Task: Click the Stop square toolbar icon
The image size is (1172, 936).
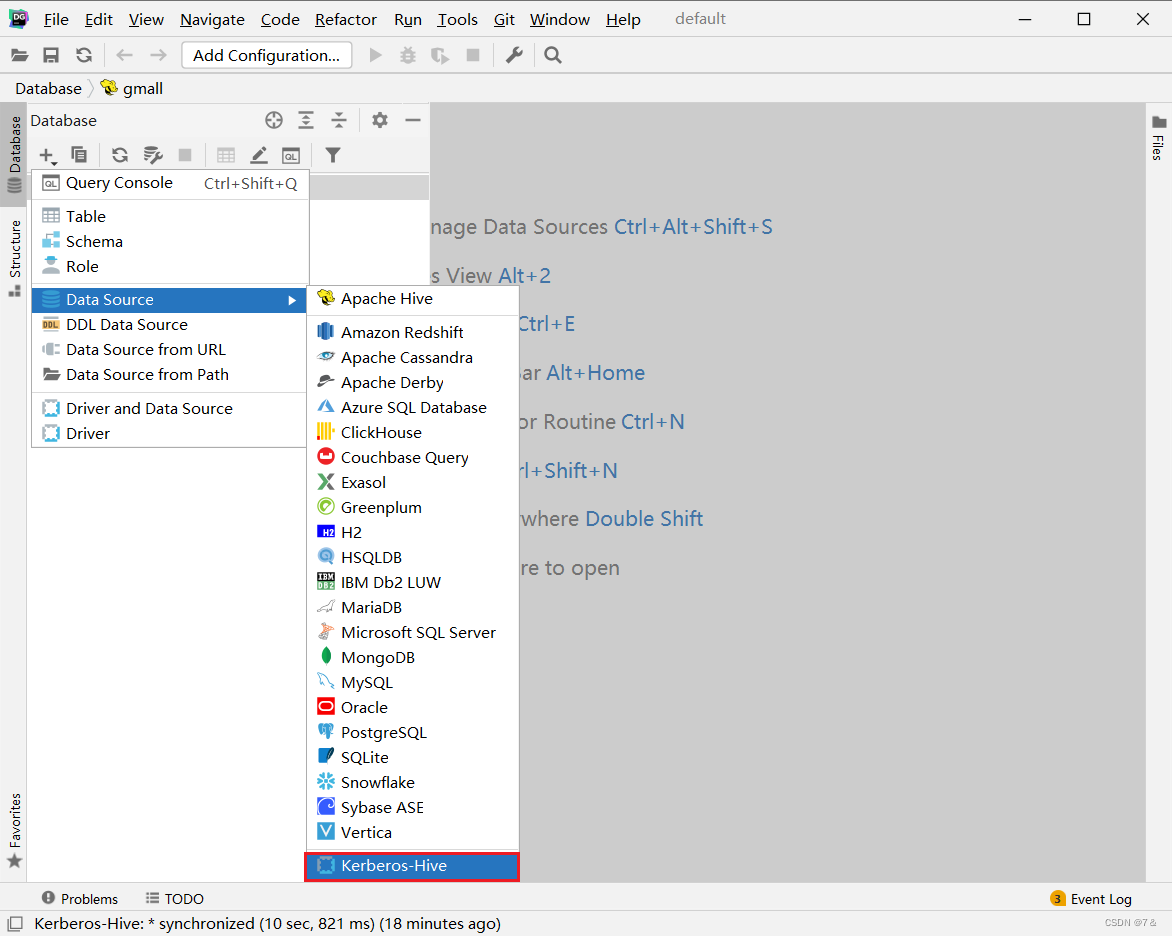Action: coord(472,55)
